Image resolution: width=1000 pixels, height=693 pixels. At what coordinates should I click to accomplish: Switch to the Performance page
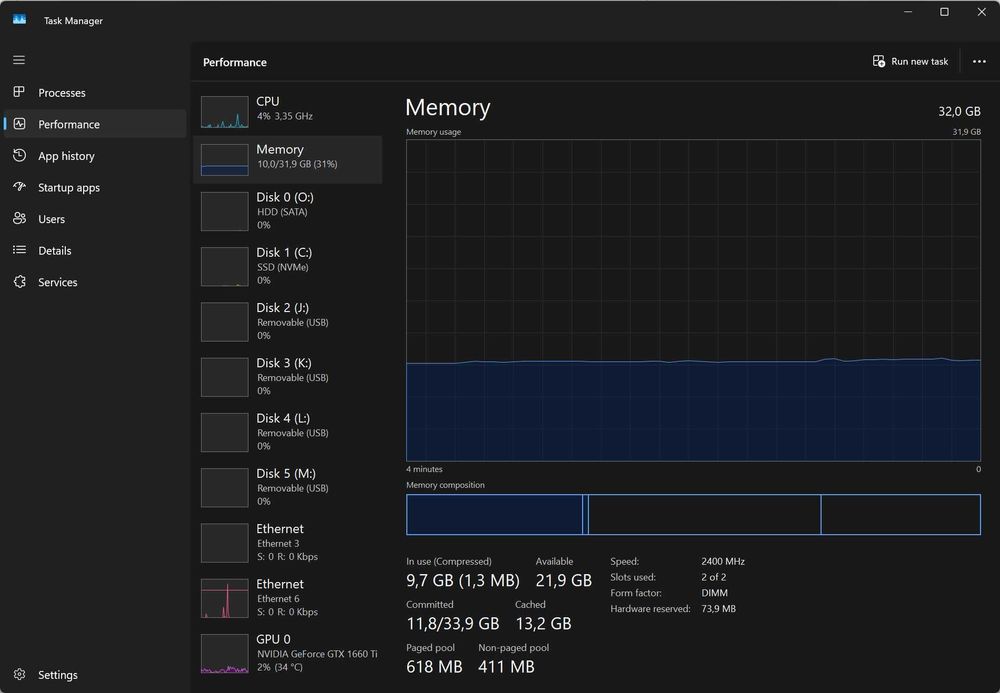[x=95, y=124]
